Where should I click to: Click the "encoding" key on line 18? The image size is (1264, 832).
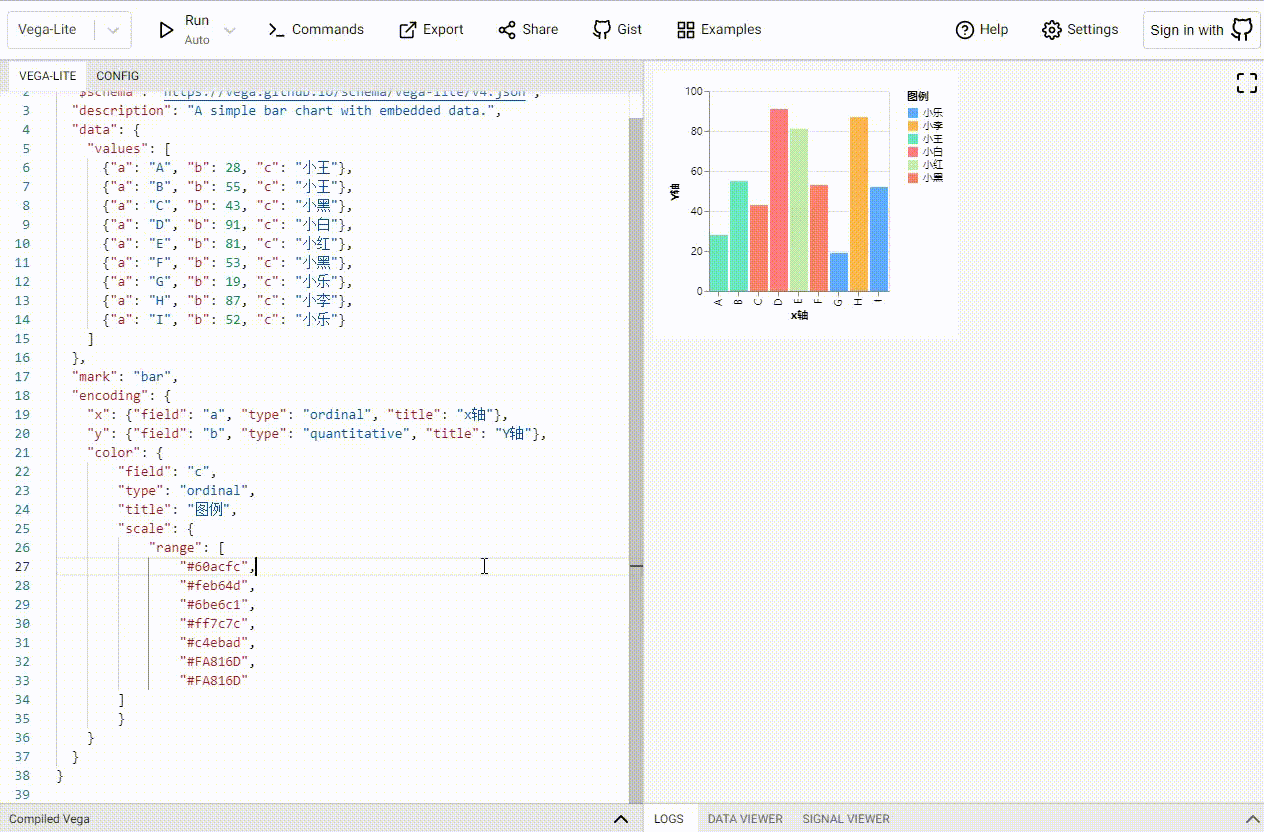pyautogui.click(x=110, y=396)
